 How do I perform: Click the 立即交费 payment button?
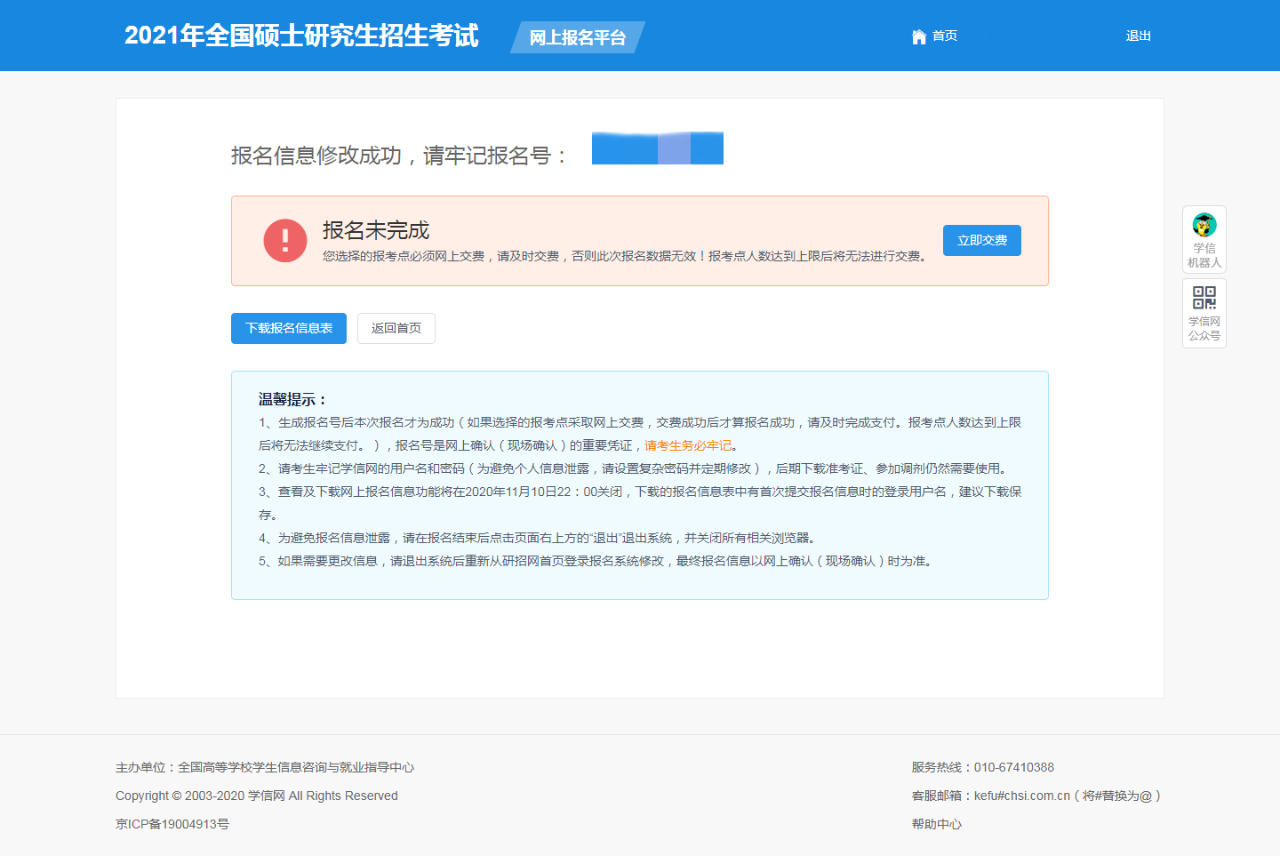click(981, 240)
